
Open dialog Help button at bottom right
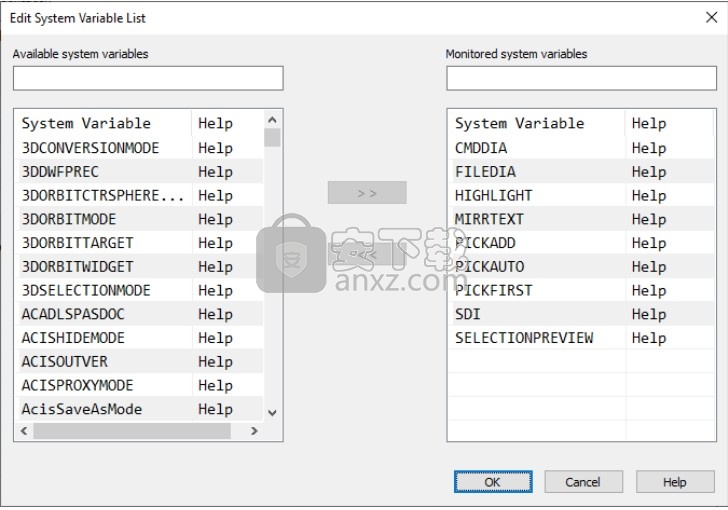click(675, 482)
